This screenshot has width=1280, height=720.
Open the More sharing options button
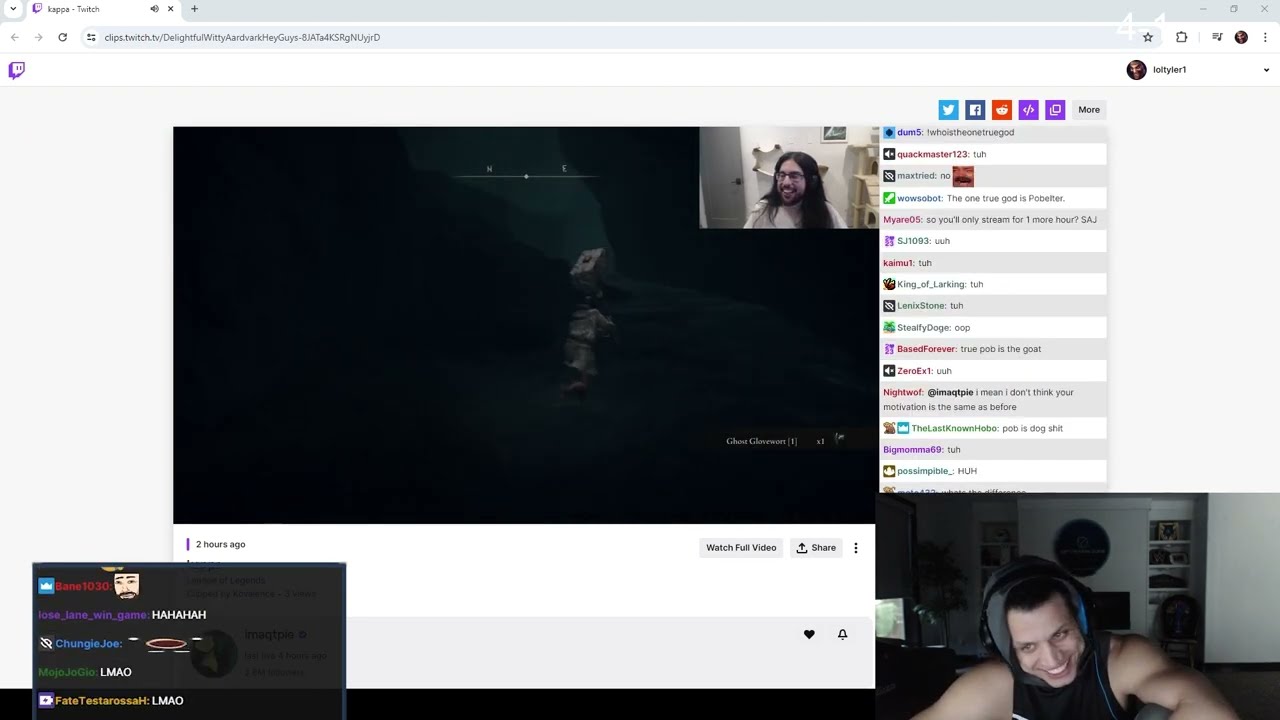(x=1089, y=110)
